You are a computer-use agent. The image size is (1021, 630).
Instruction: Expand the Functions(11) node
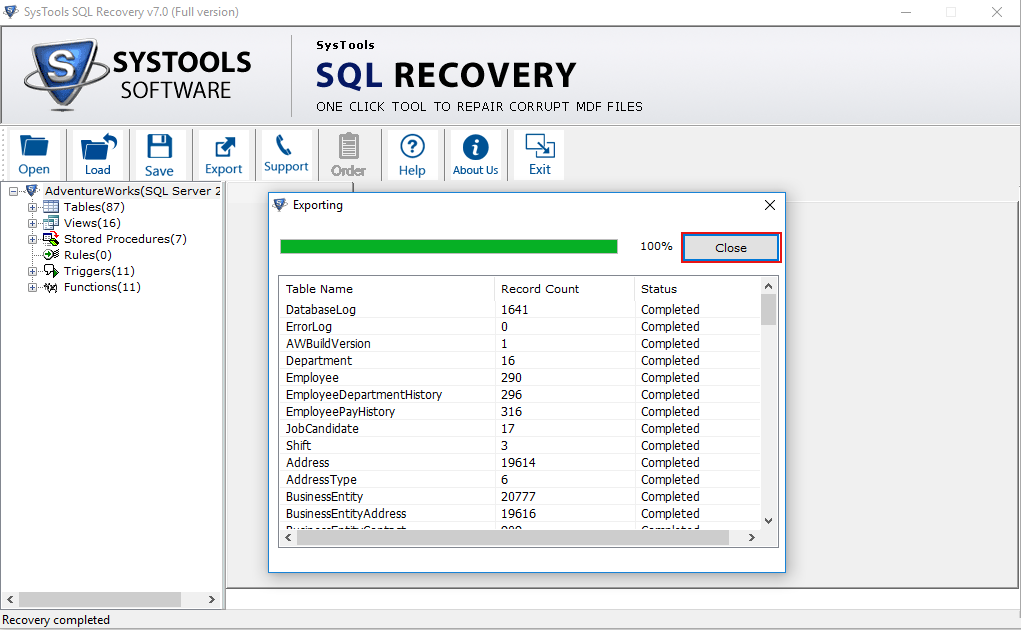(32, 287)
